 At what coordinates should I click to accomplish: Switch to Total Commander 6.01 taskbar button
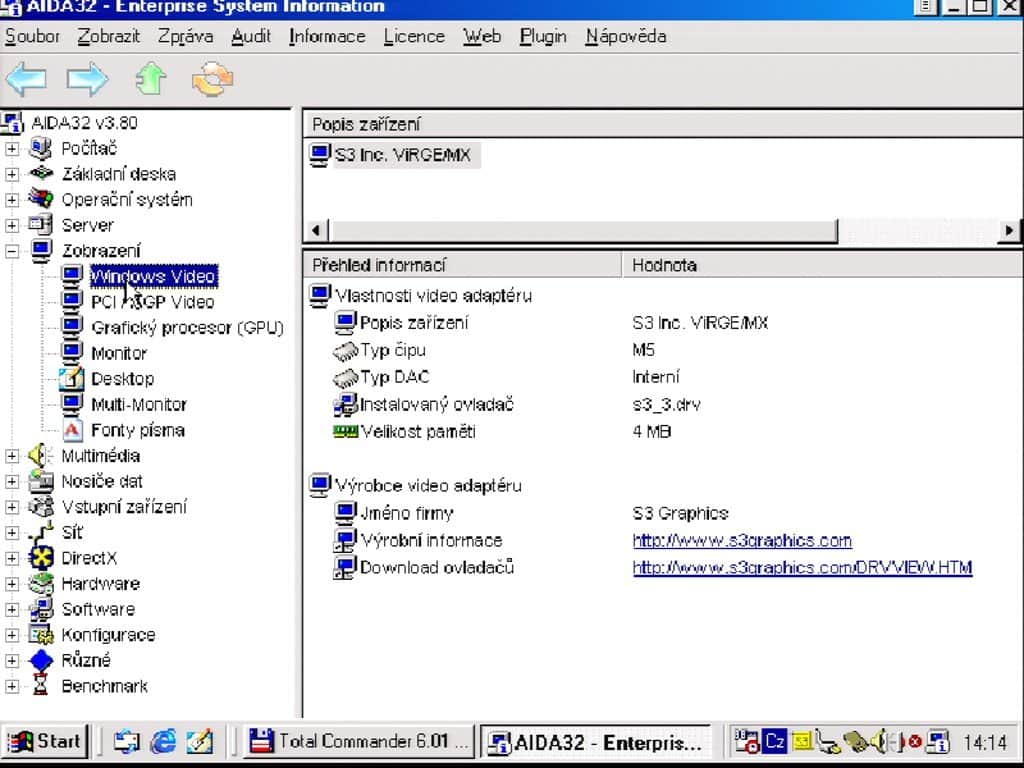click(359, 741)
